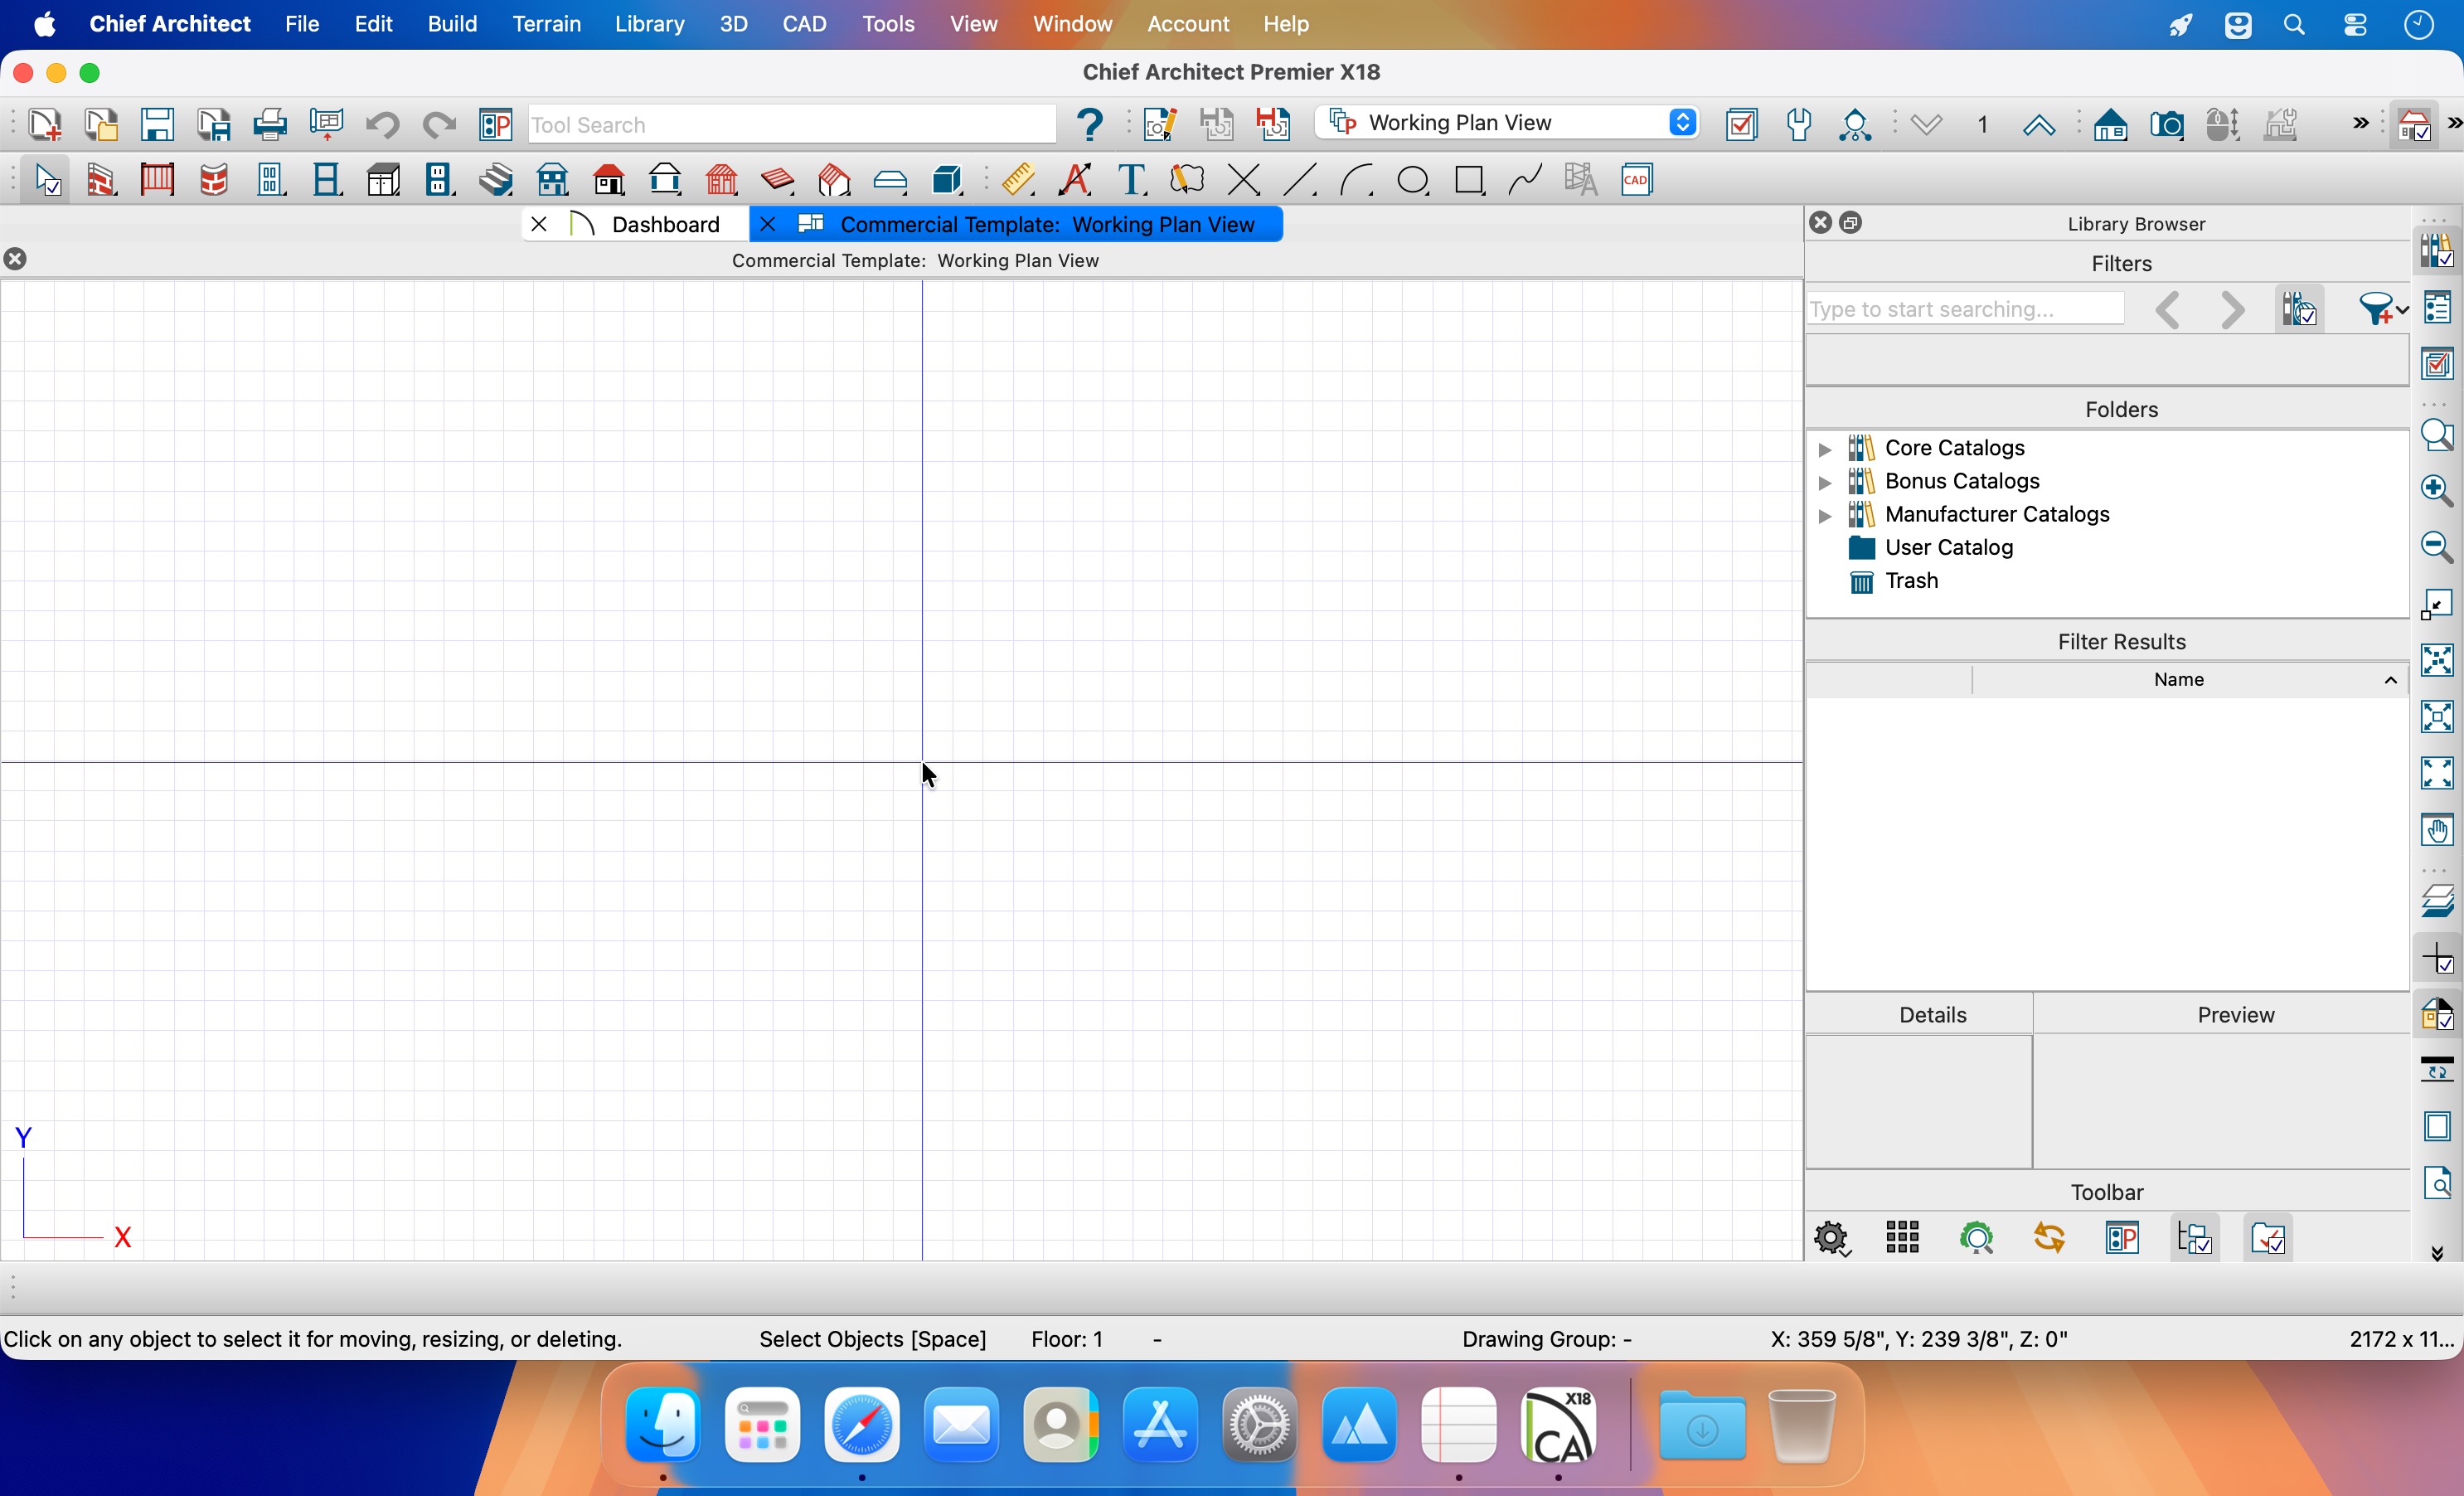The width and height of the screenshot is (2464, 1496).
Task: Open the CAD Detail Management icon
Action: (x=1637, y=180)
